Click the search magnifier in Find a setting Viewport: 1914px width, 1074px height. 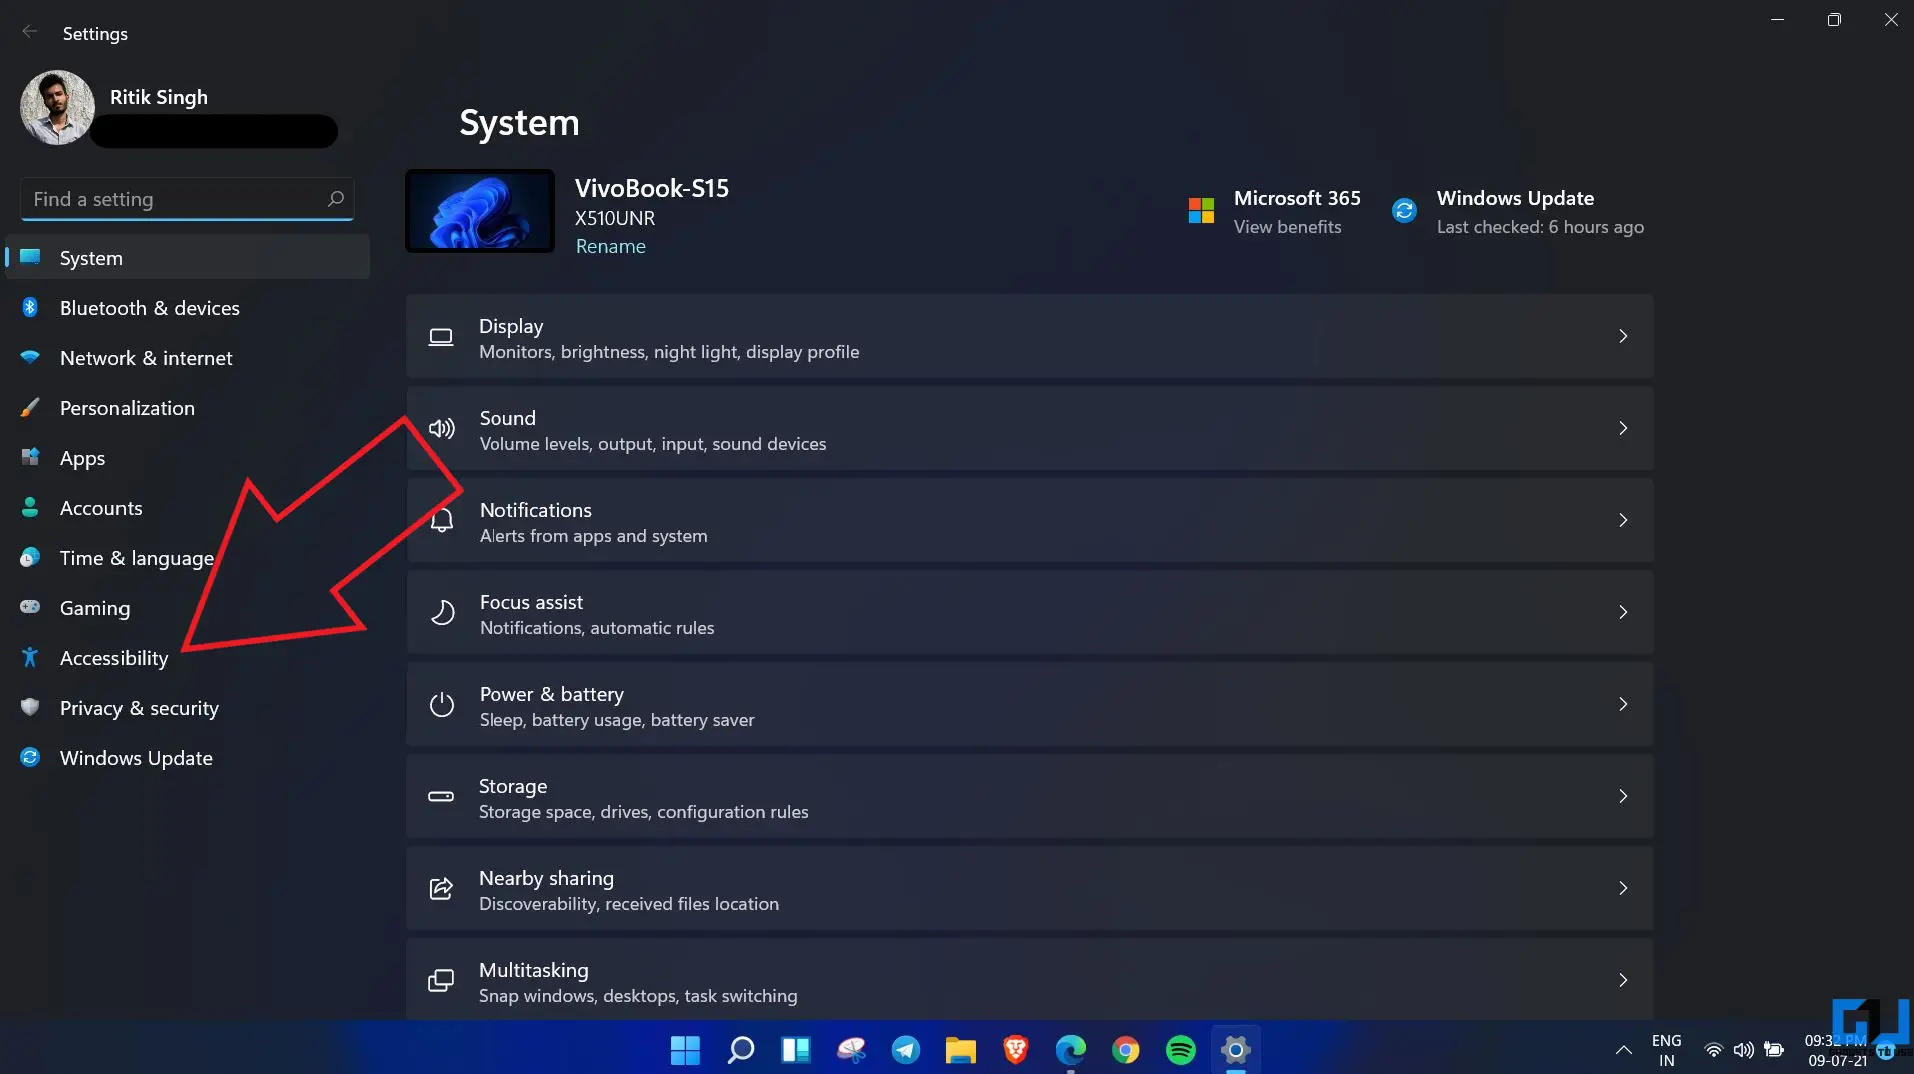coord(336,199)
